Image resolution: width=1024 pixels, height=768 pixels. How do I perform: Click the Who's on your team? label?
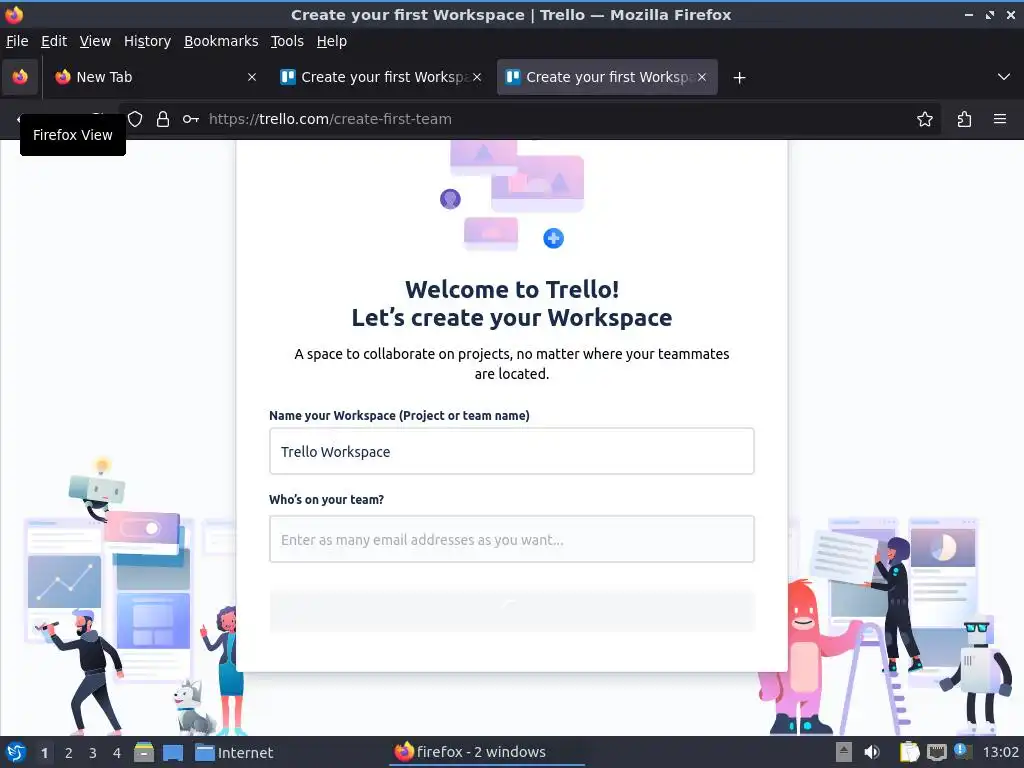pyautogui.click(x=327, y=500)
